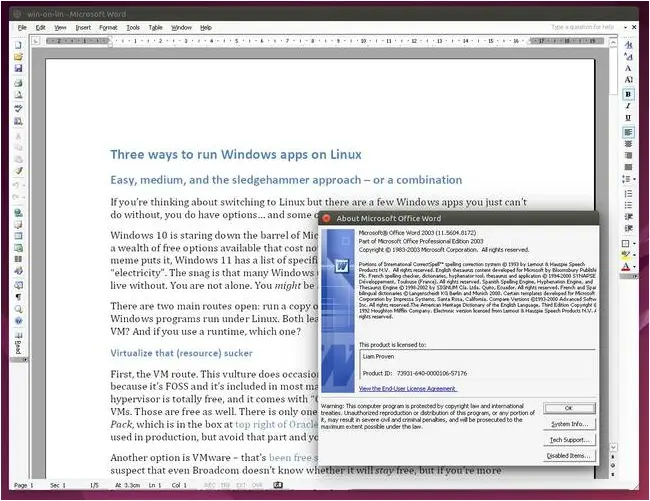Viewport: 650px width, 501px height.
Task: Click the Tables and Borders icon
Action: click(x=18, y=224)
